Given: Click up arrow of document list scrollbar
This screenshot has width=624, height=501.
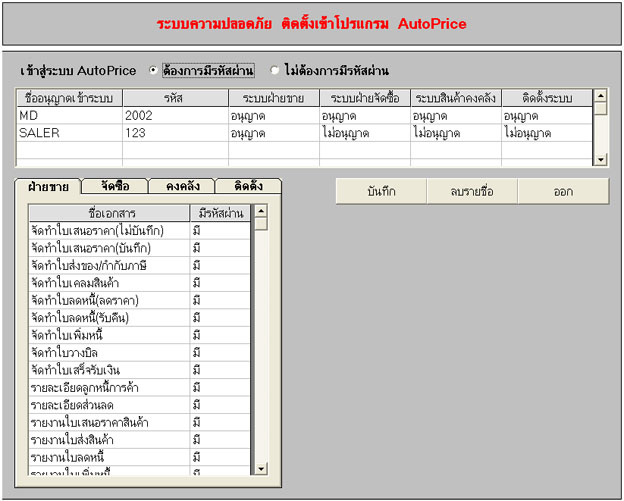Looking at the screenshot, I should 261,211.
